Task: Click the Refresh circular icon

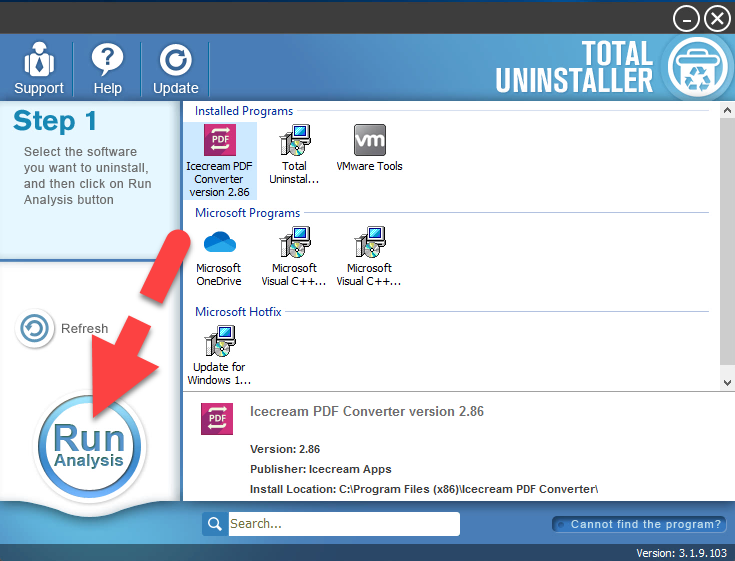Action: (35, 328)
